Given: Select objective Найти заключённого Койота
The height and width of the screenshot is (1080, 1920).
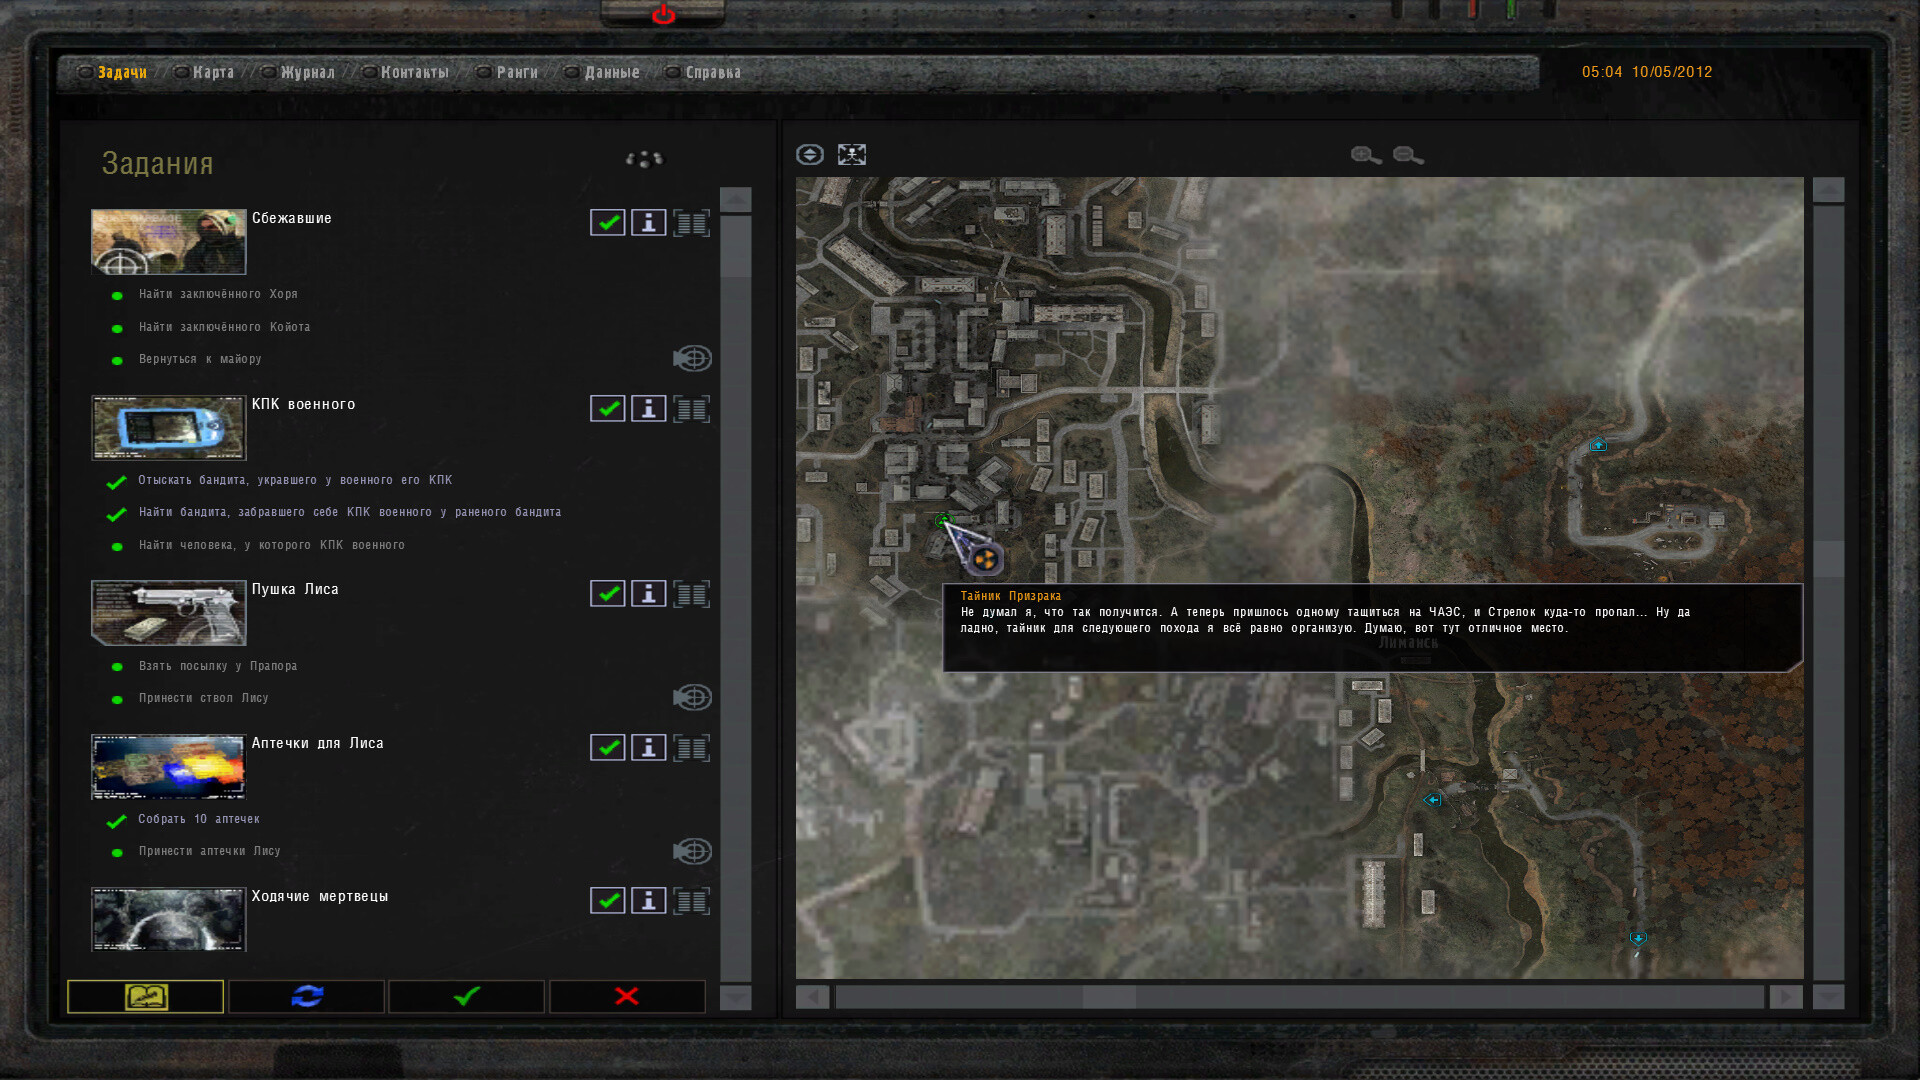Looking at the screenshot, I should point(224,327).
